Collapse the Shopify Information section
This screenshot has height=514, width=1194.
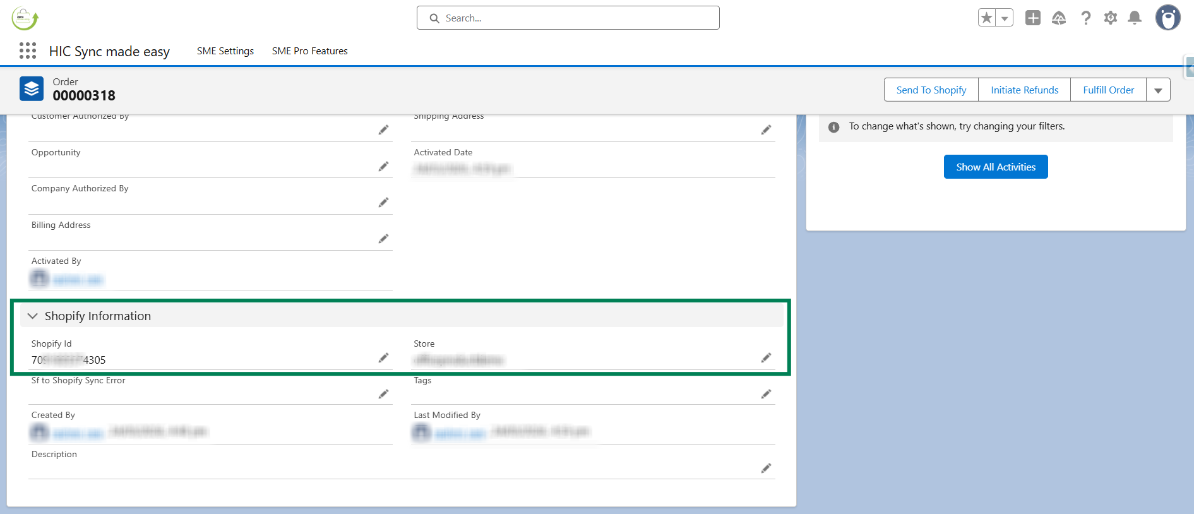[x=33, y=316]
